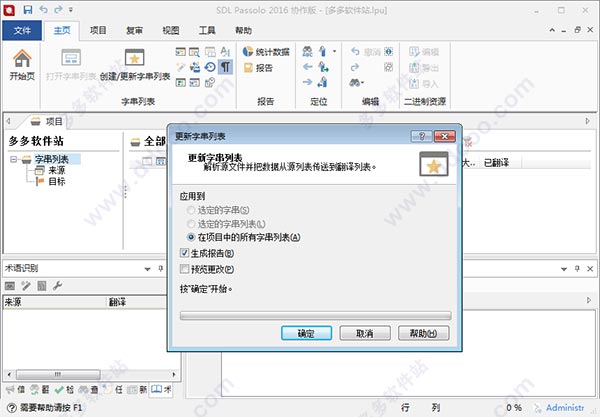Click horizontal scrollbar thumb in 术语识别 list
Screen dimensions: 600x417
[58, 374]
